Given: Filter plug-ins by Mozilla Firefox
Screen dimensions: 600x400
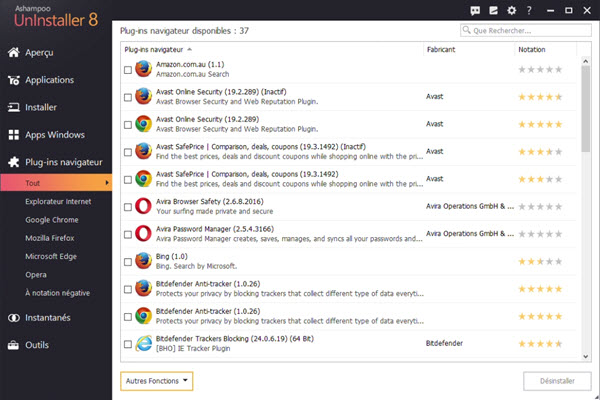Looking at the screenshot, I should pyautogui.click(x=50, y=238).
